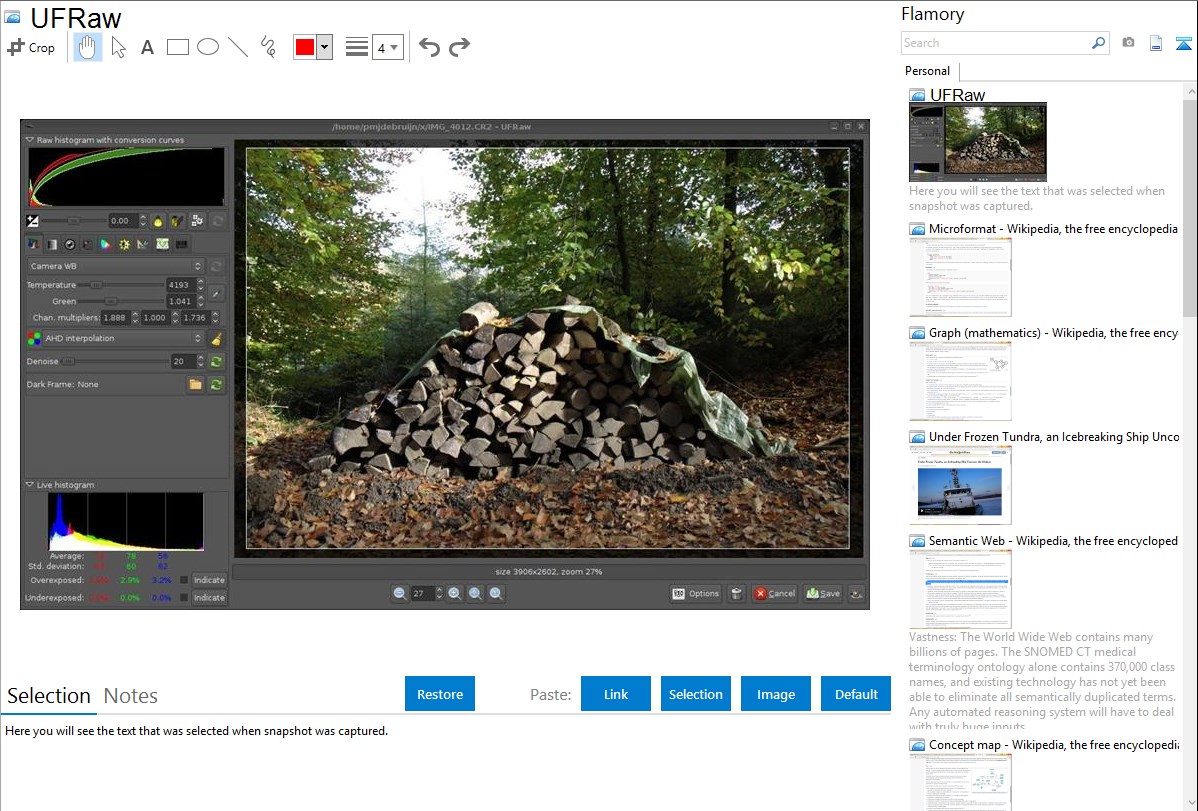Screen dimensions: 1198x811
Task: Focus the Flamory search field
Action: click(995, 43)
